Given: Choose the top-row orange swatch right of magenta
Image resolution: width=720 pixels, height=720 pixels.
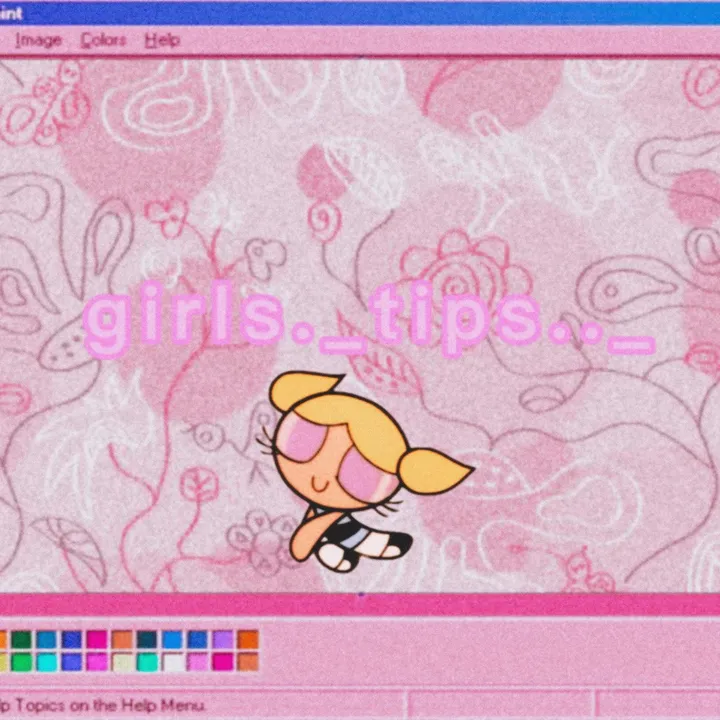Looking at the screenshot, I should tap(122, 640).
